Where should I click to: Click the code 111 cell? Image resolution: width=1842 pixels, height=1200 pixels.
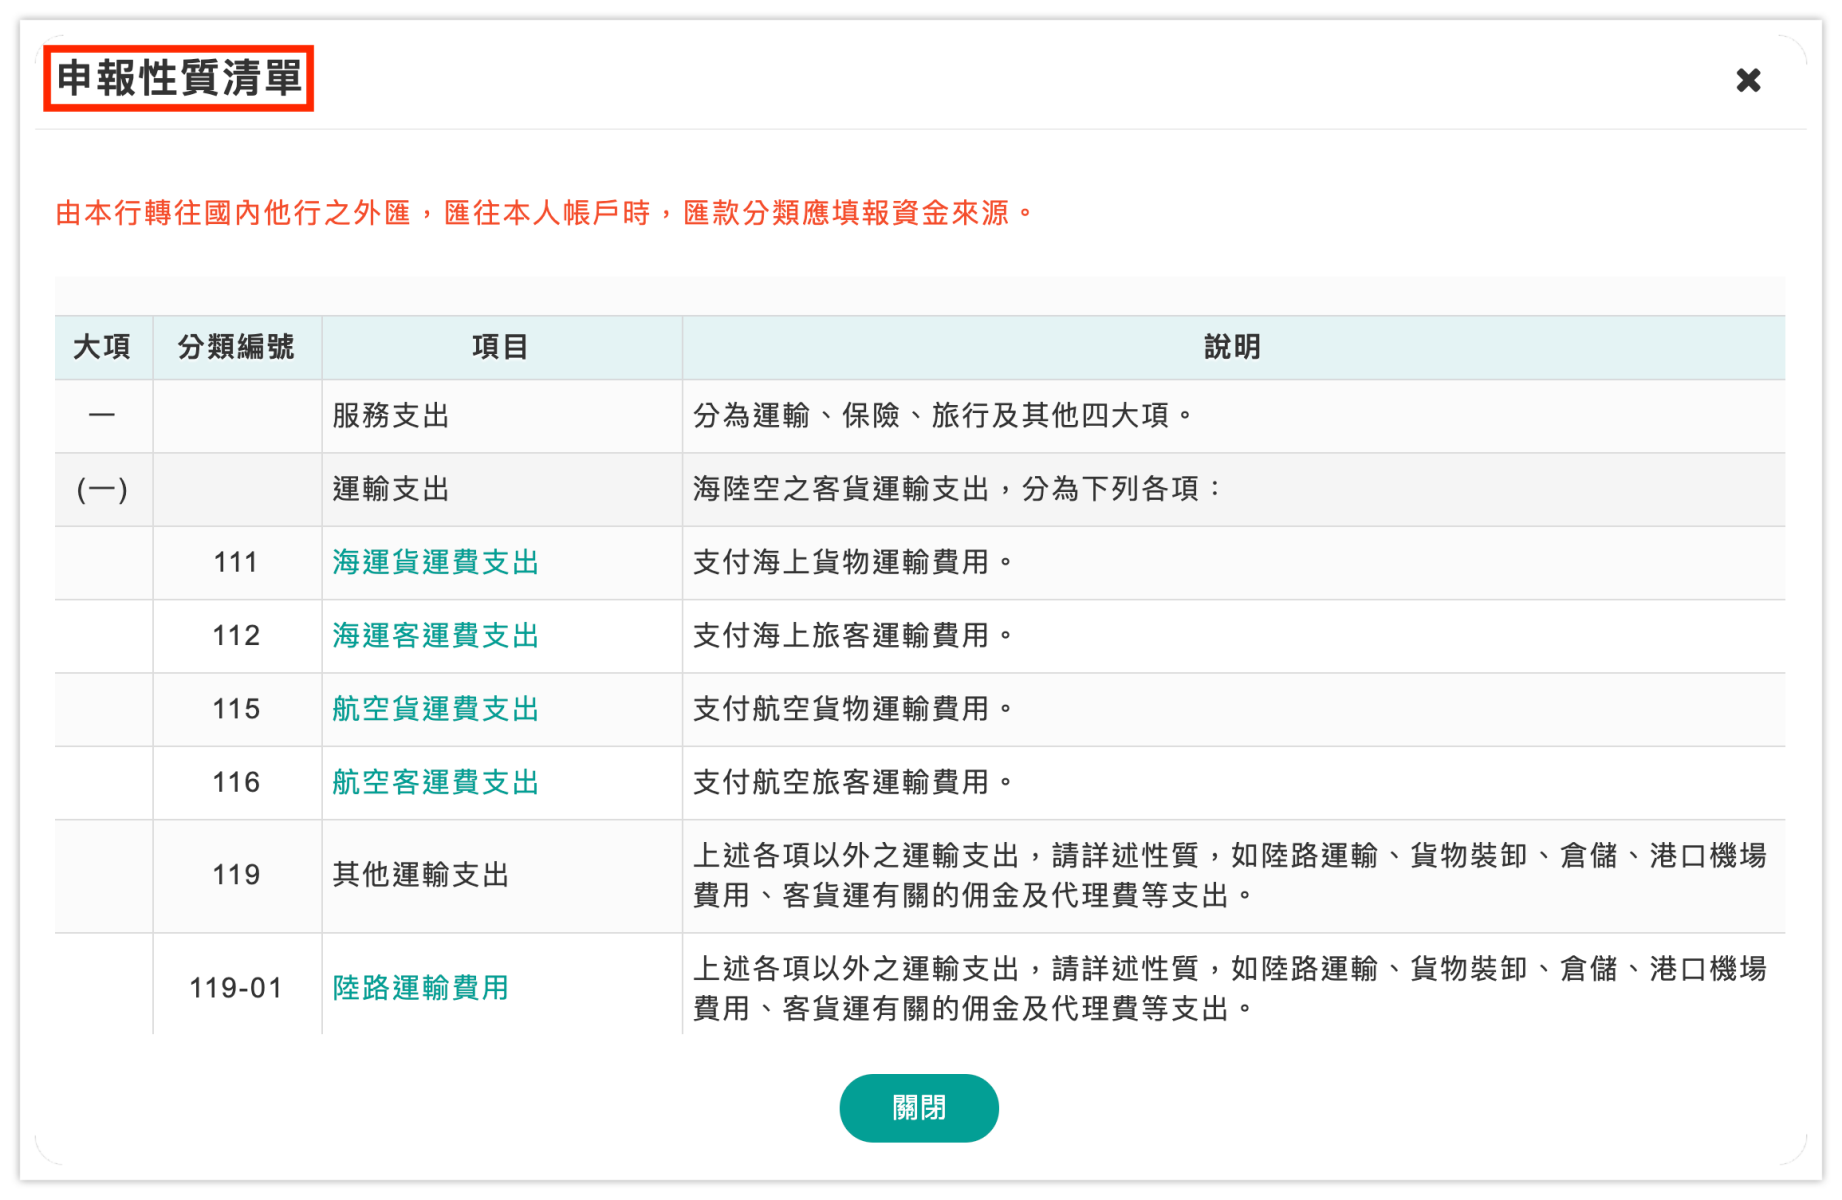(x=235, y=562)
